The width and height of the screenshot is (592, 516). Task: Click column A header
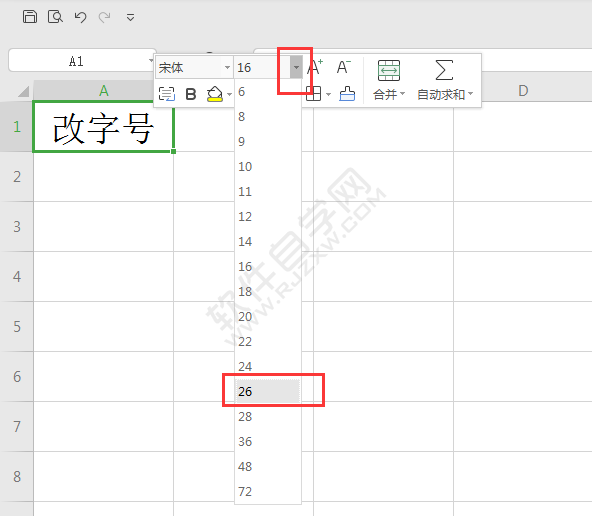pyautogui.click(x=103, y=91)
